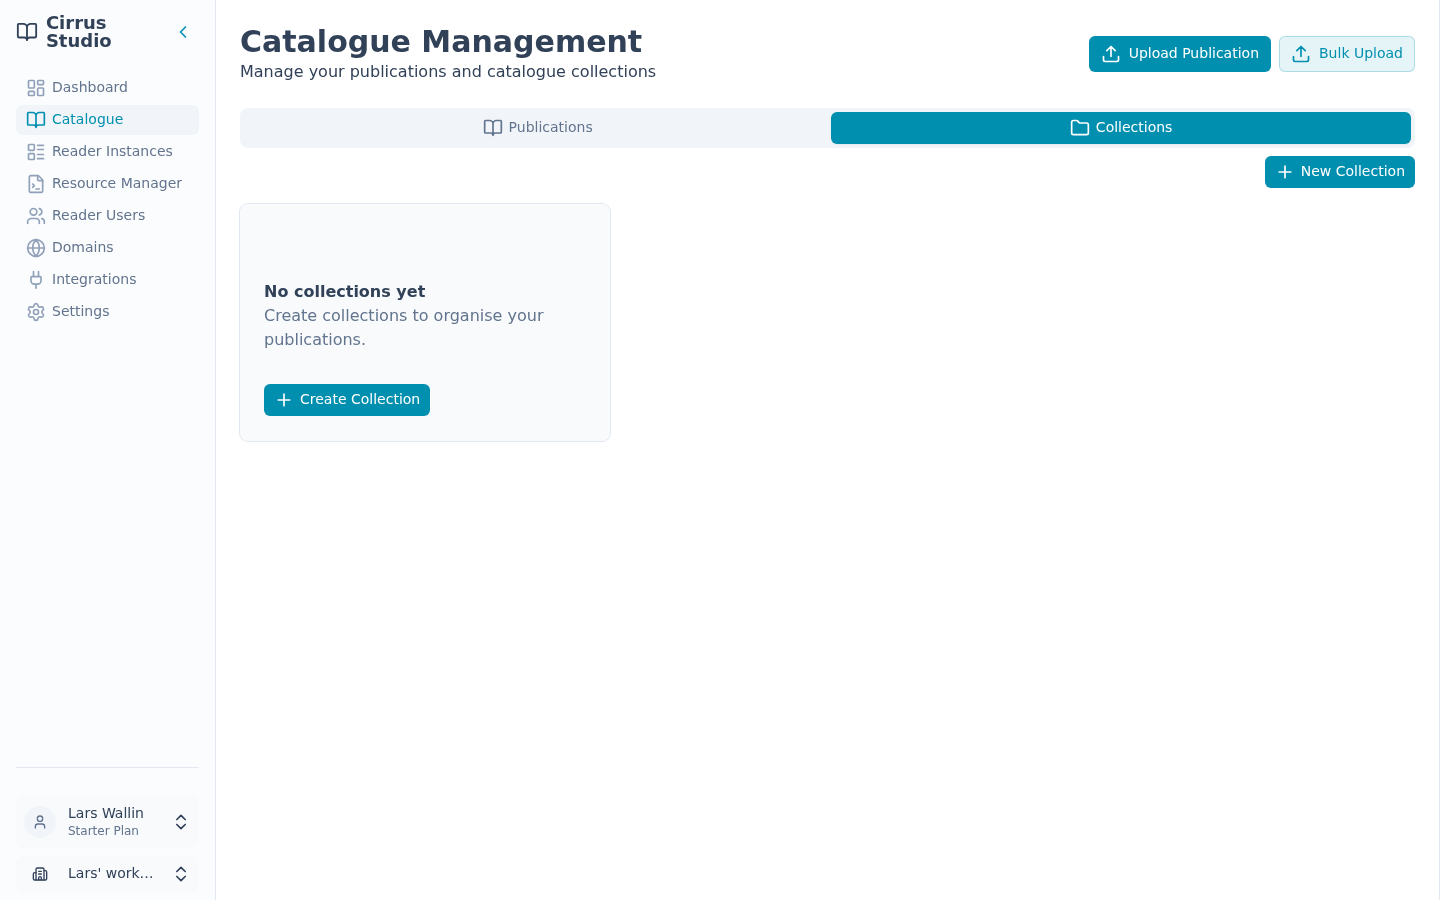Select the Collections tab
The width and height of the screenshot is (1440, 900).
[1121, 128]
